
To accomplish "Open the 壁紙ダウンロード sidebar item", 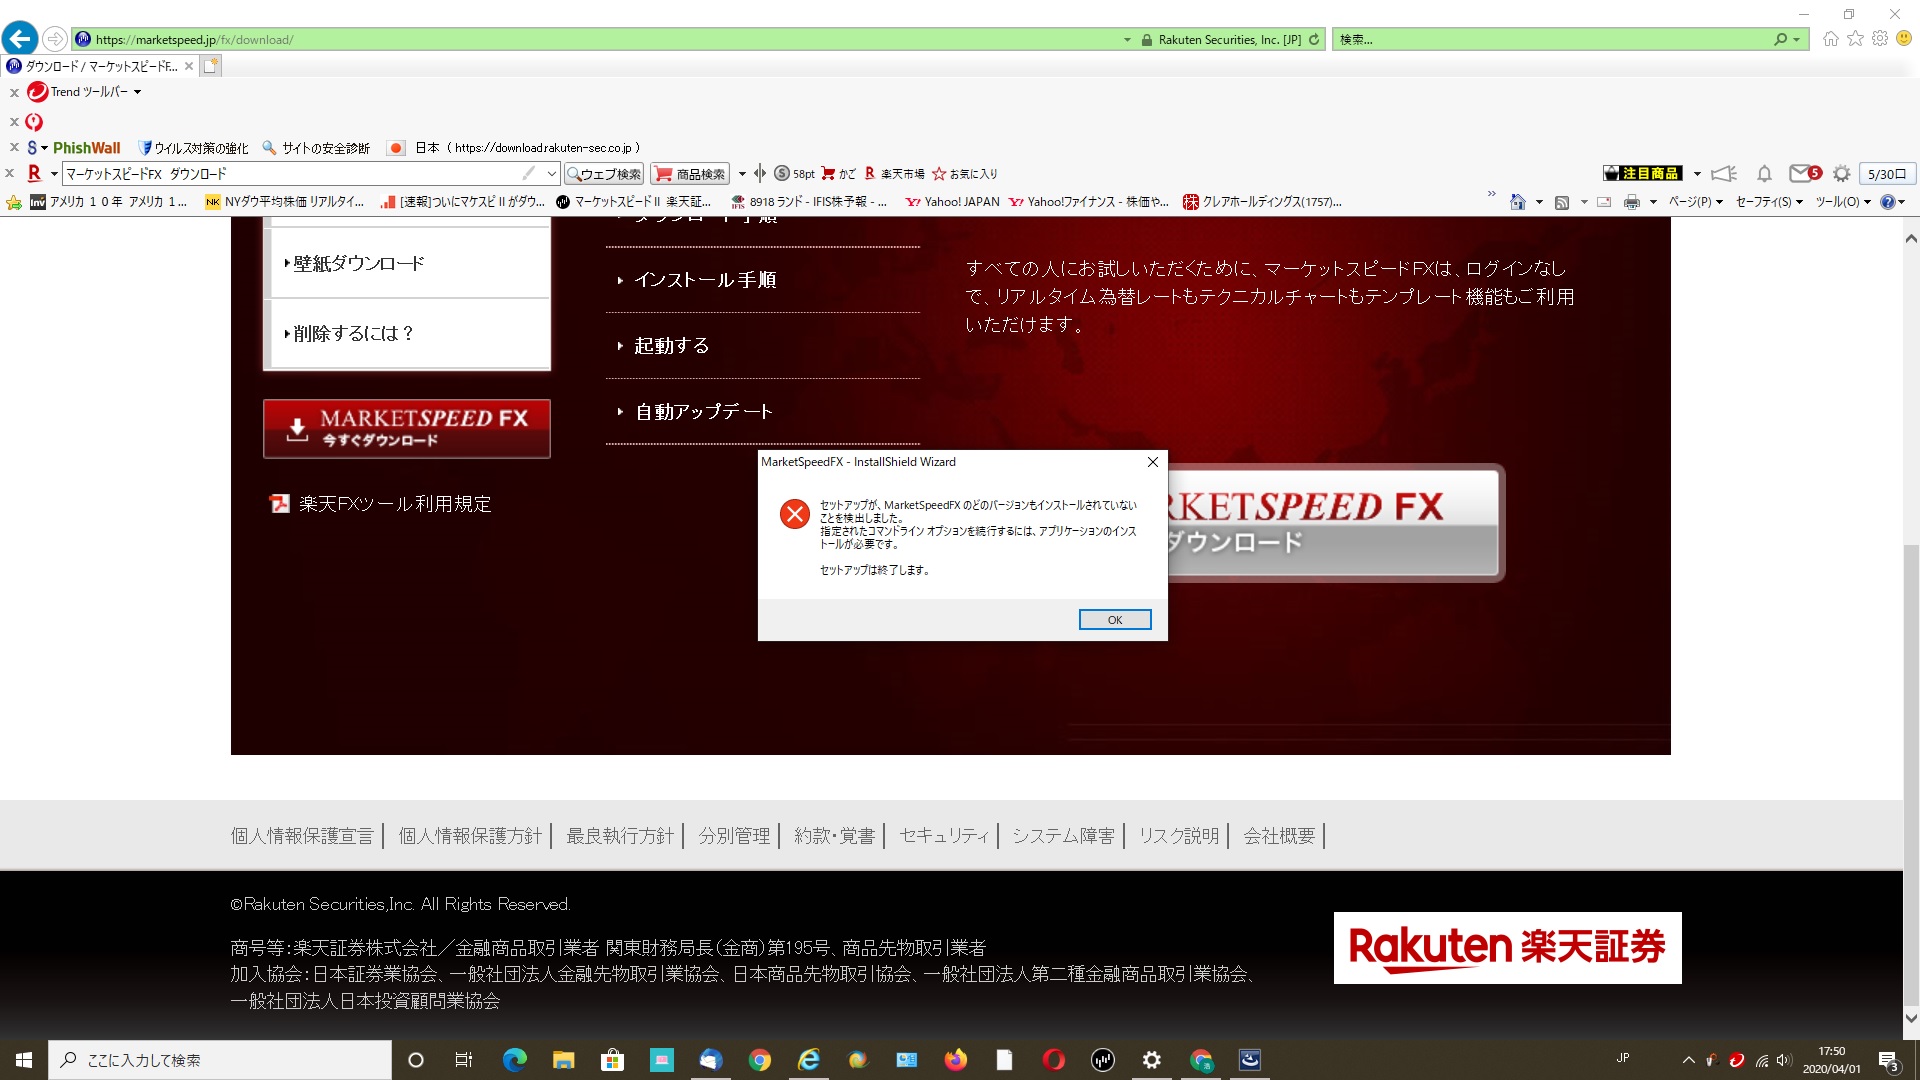I will click(410, 263).
